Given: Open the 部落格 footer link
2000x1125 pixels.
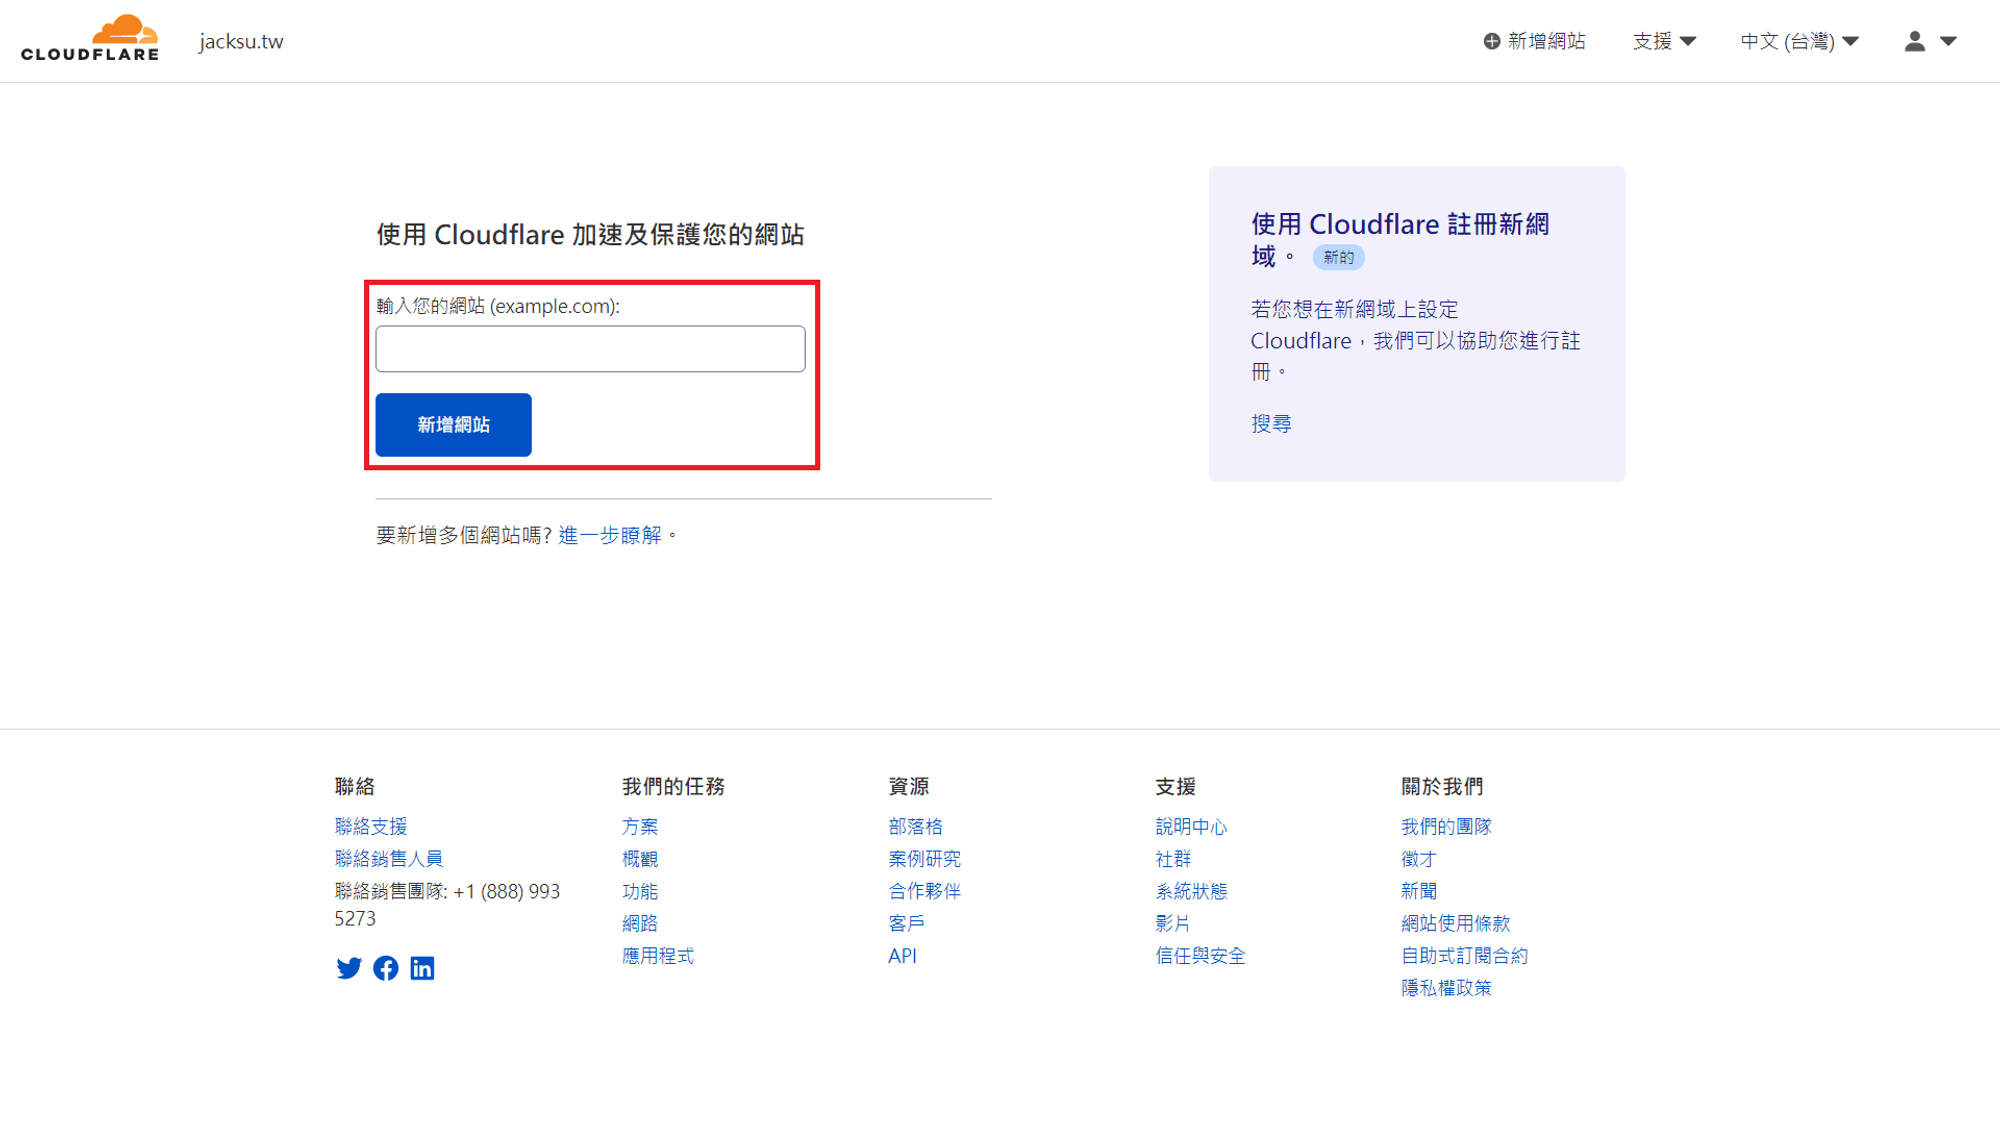Looking at the screenshot, I should point(916,827).
